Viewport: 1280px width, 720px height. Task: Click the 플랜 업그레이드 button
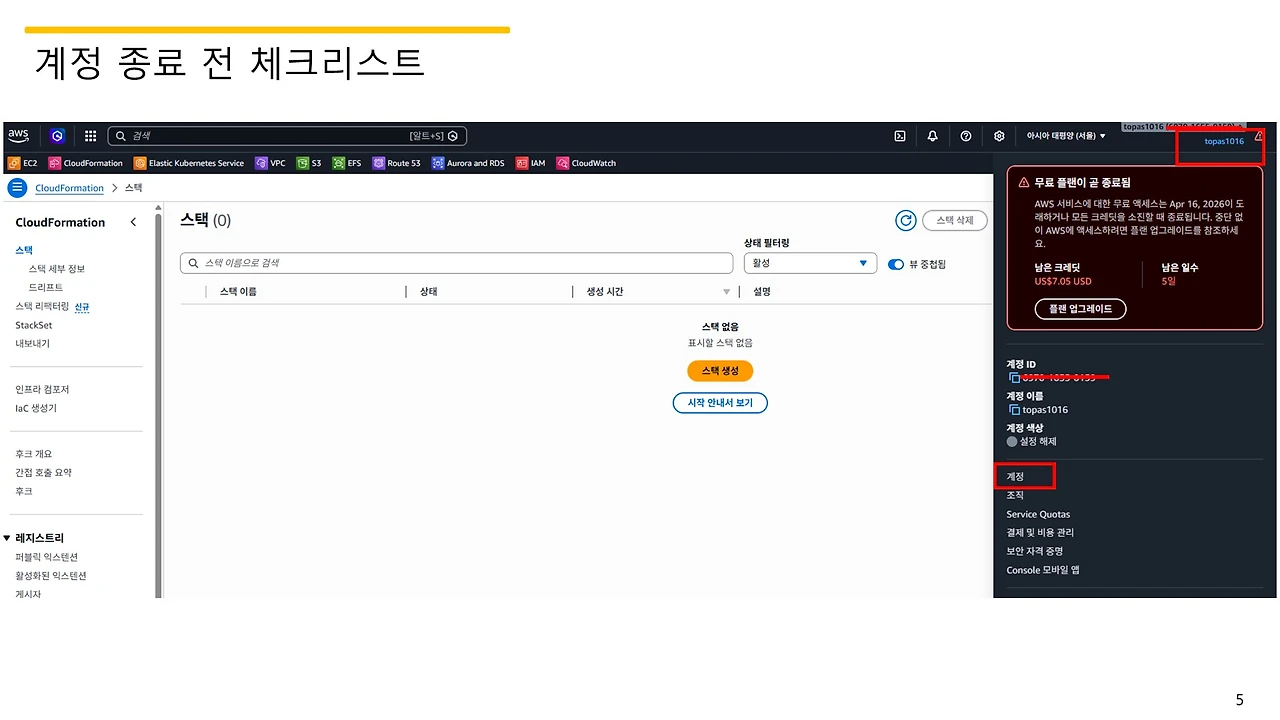coord(1079,308)
